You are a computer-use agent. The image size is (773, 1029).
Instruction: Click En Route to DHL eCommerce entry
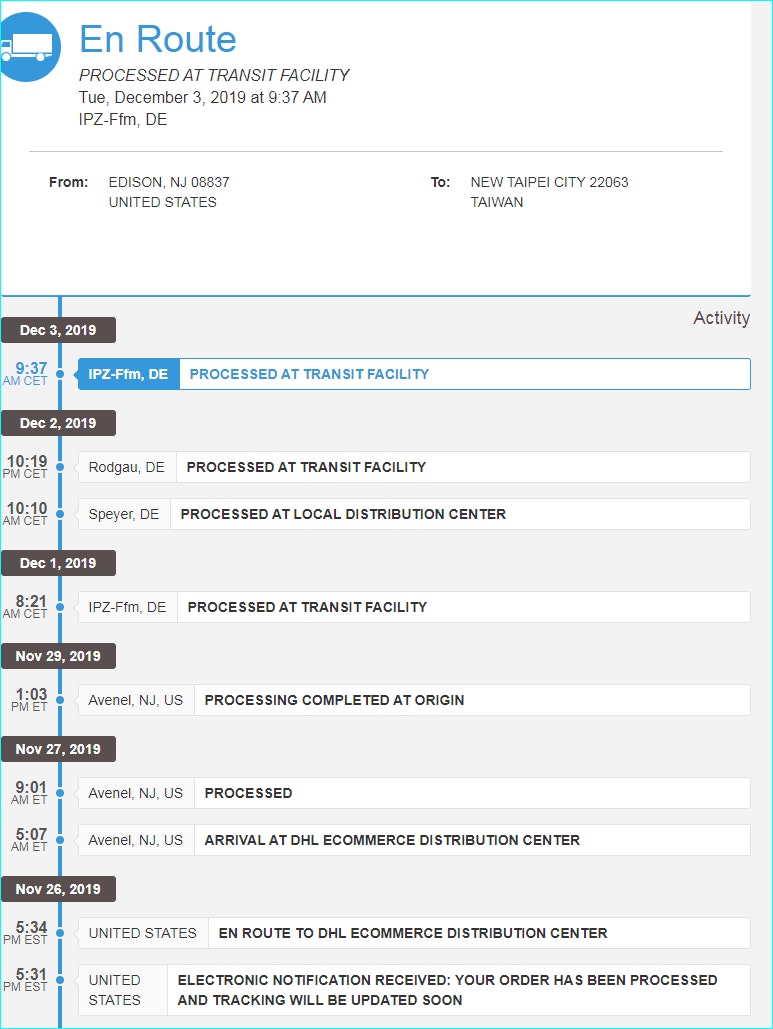point(413,933)
